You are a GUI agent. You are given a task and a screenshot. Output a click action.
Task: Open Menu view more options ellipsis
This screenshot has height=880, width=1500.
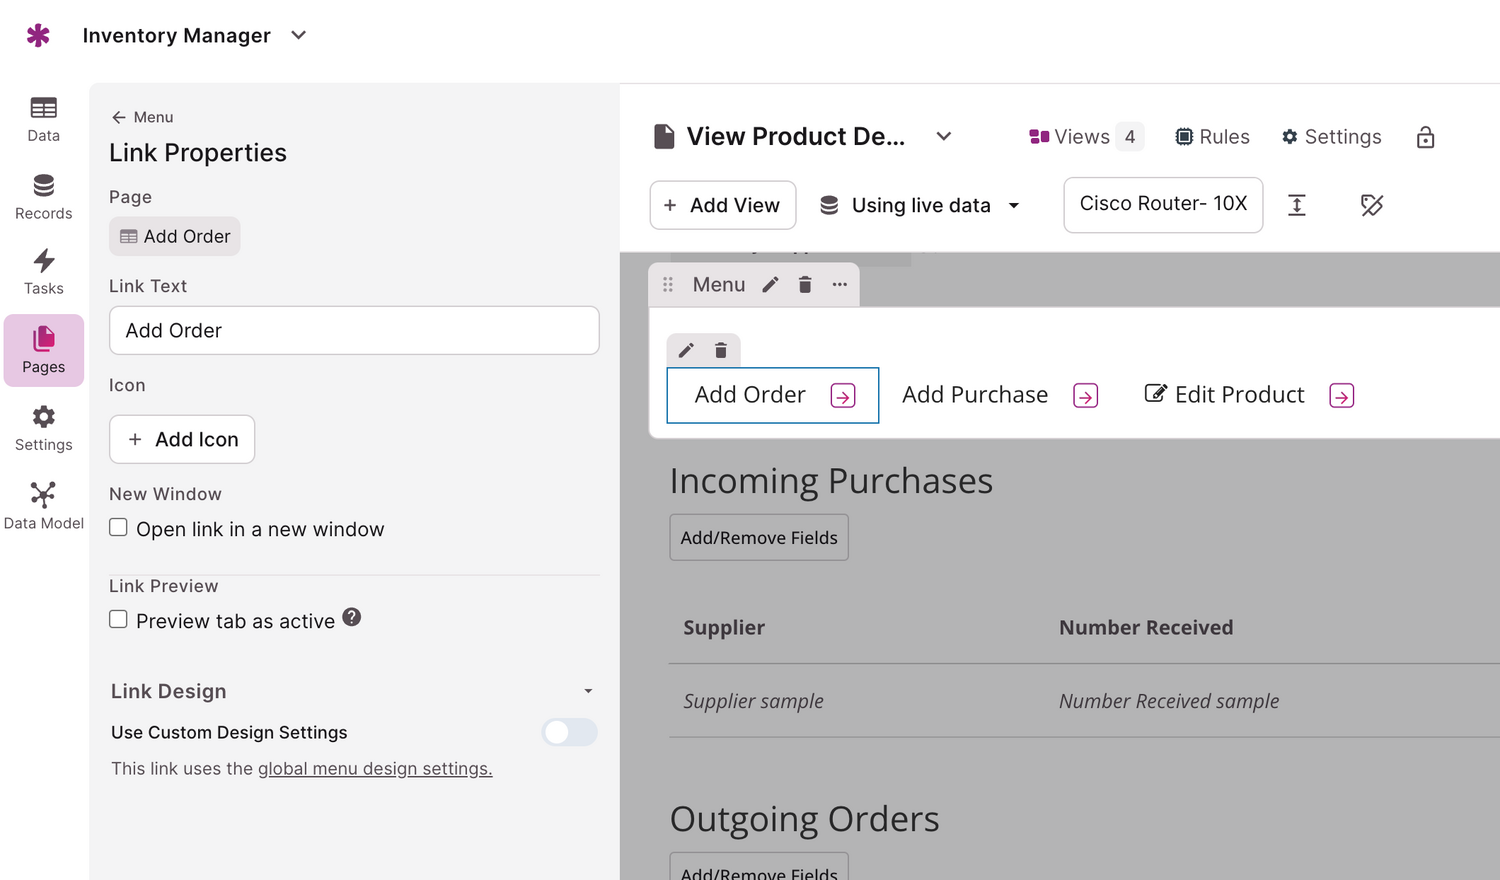point(840,285)
